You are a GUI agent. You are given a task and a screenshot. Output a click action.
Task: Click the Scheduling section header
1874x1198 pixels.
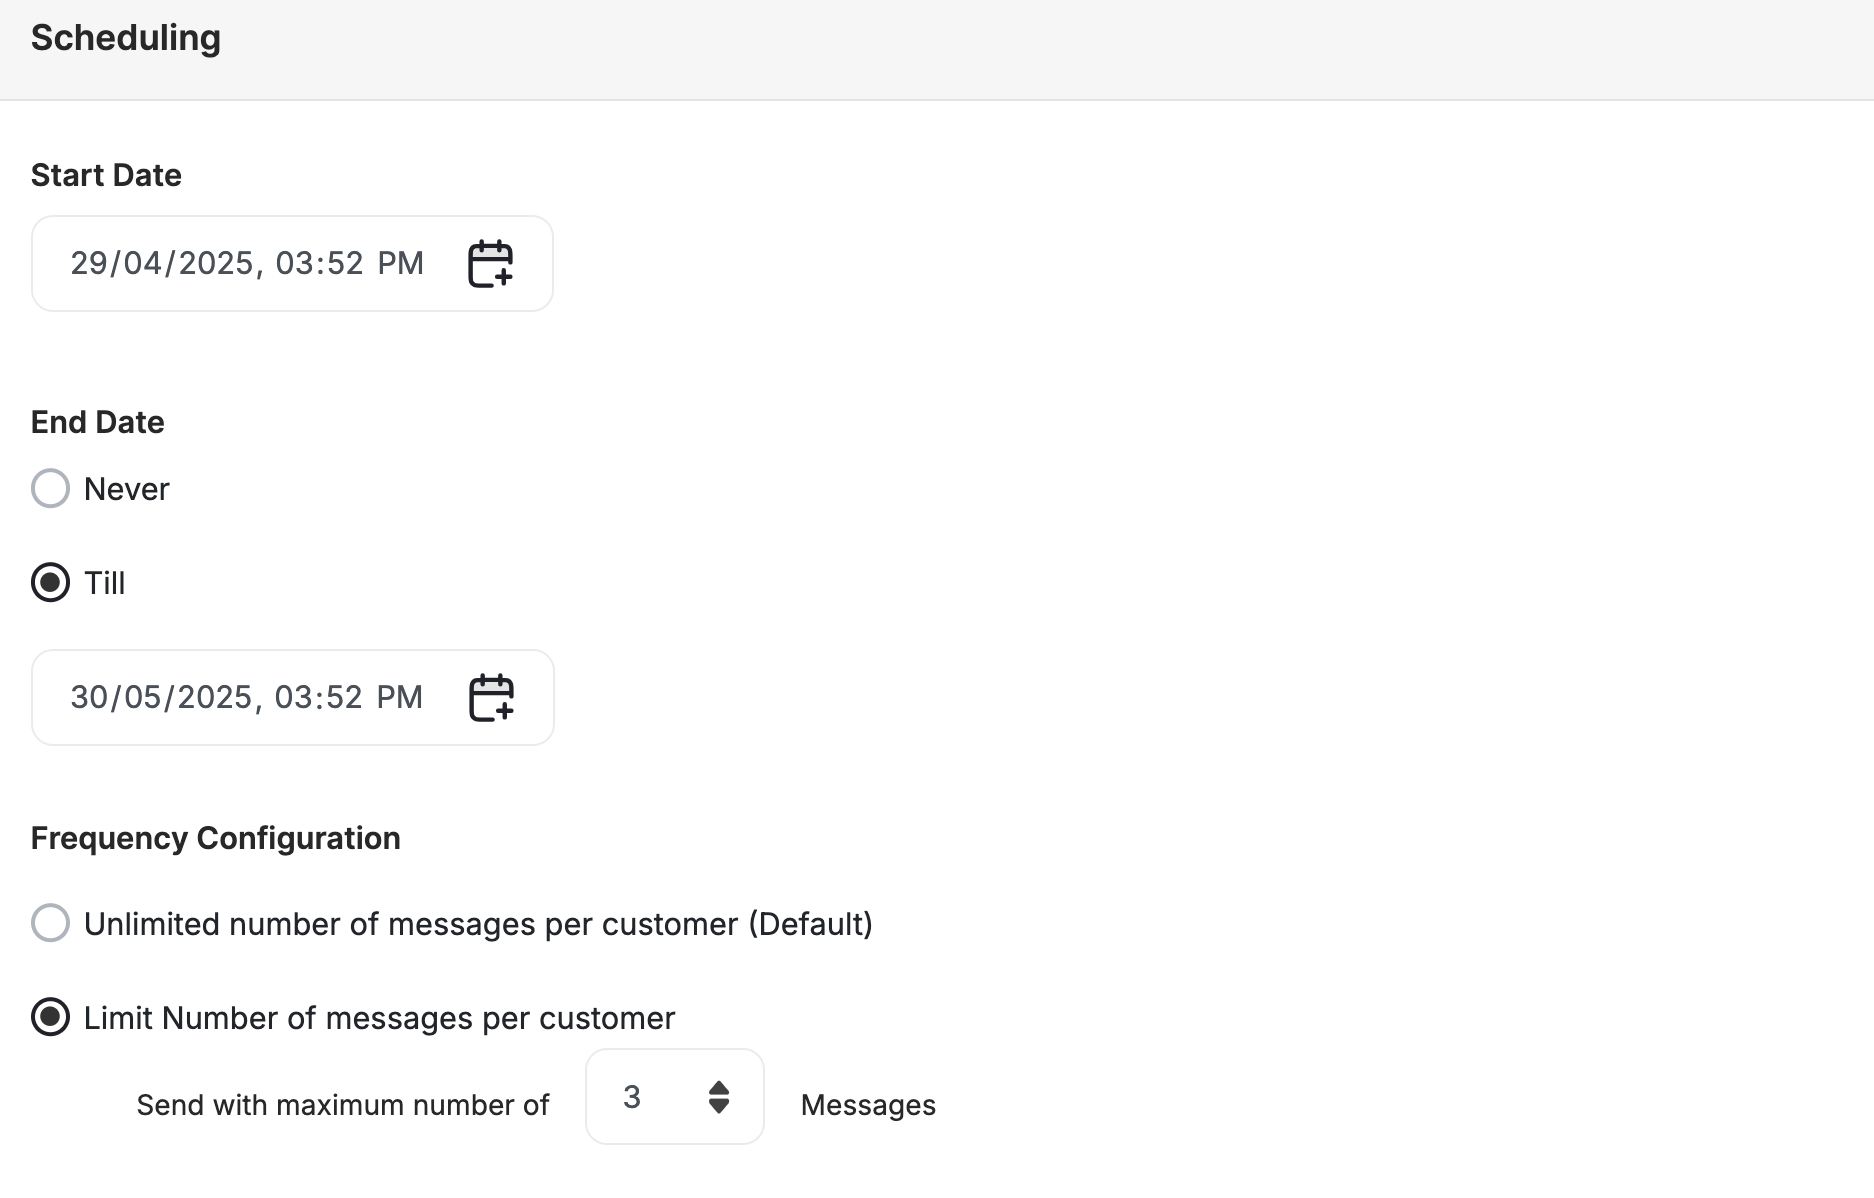pyautogui.click(x=125, y=37)
